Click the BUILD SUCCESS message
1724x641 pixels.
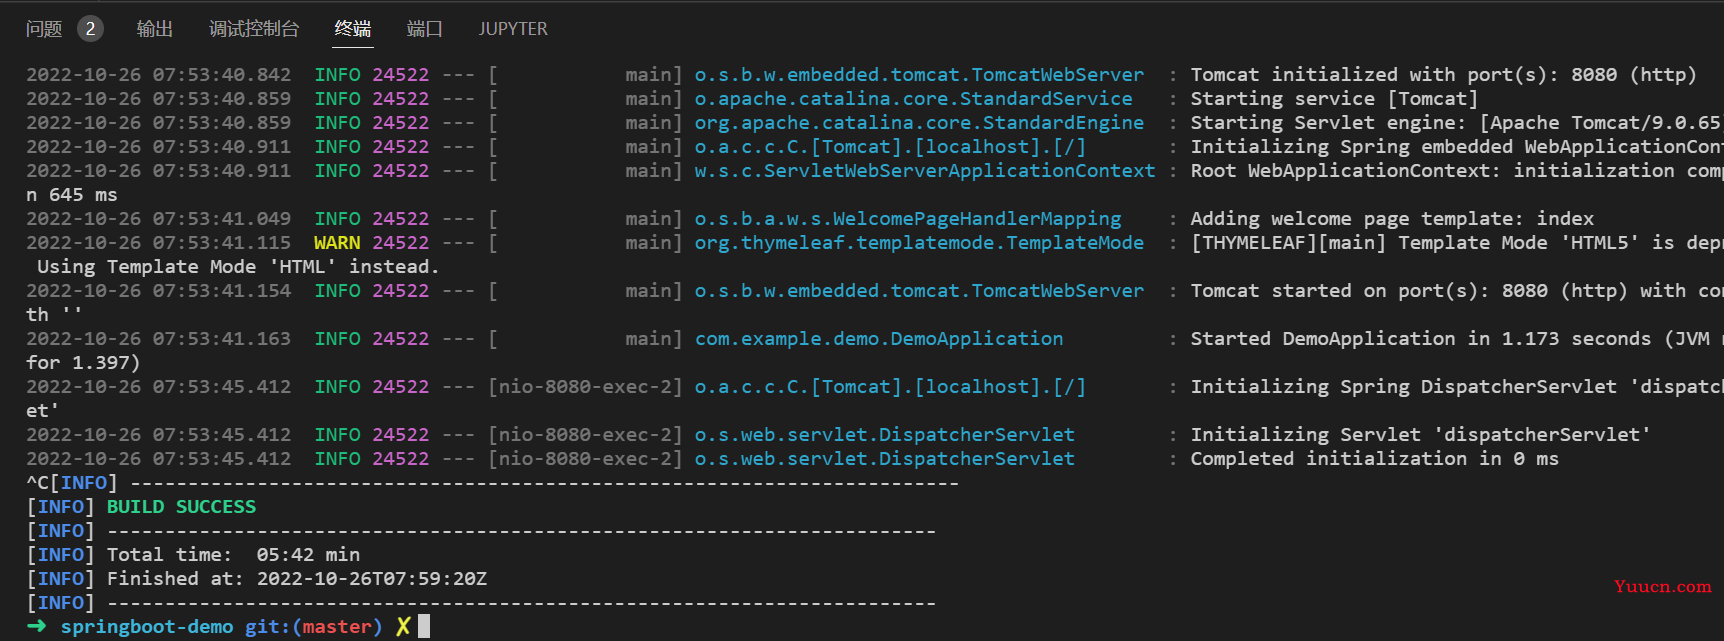181,507
